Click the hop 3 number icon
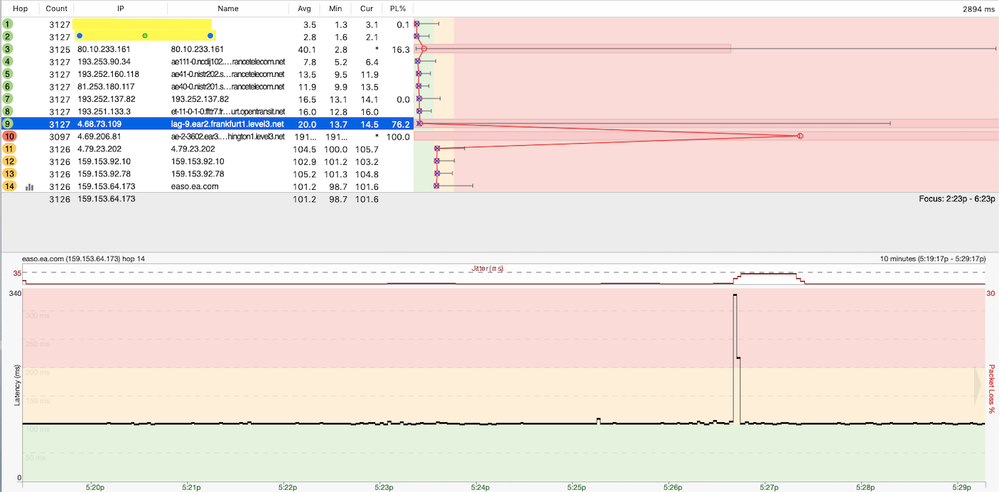999x492 pixels. pos(8,48)
